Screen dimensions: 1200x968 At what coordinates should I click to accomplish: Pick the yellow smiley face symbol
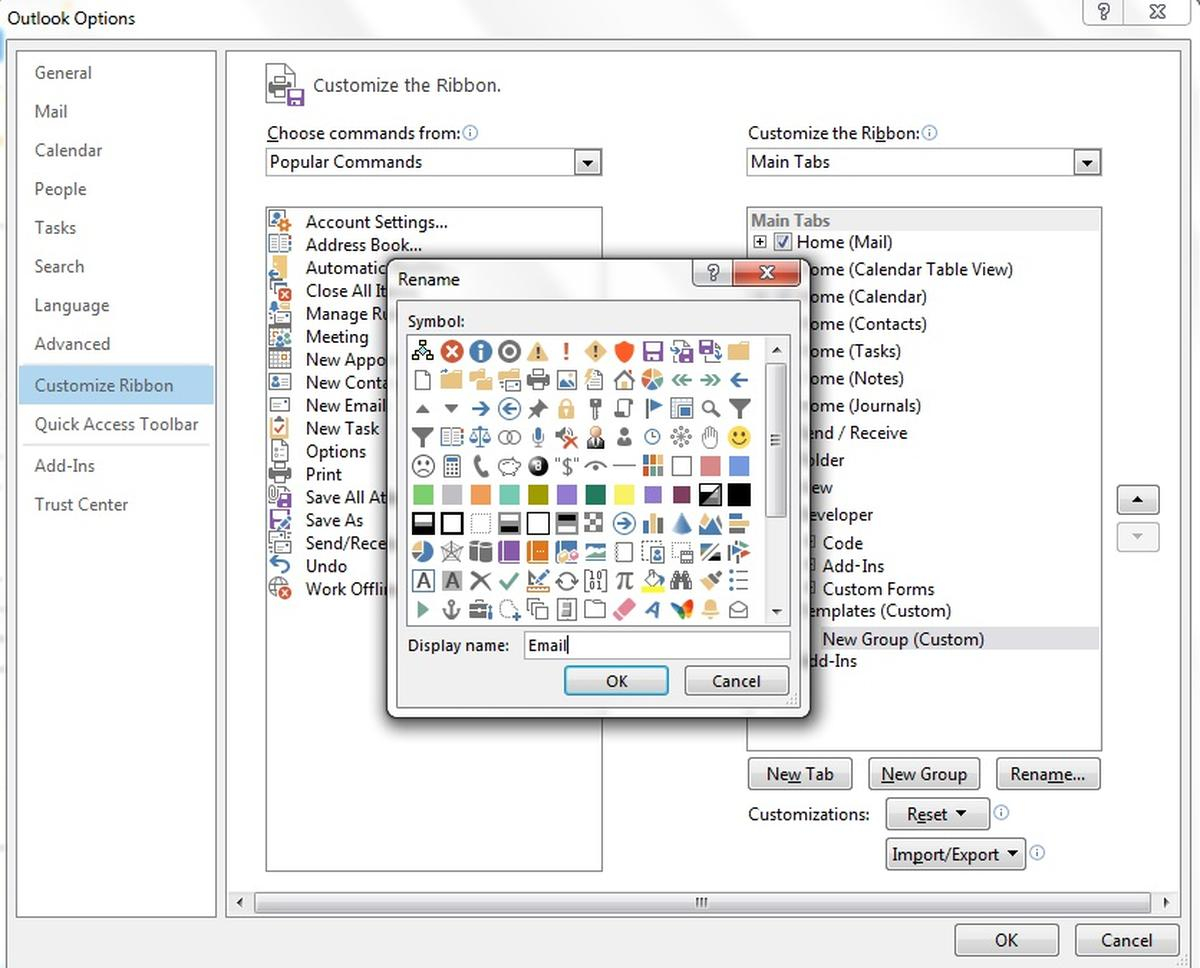pyautogui.click(x=739, y=437)
